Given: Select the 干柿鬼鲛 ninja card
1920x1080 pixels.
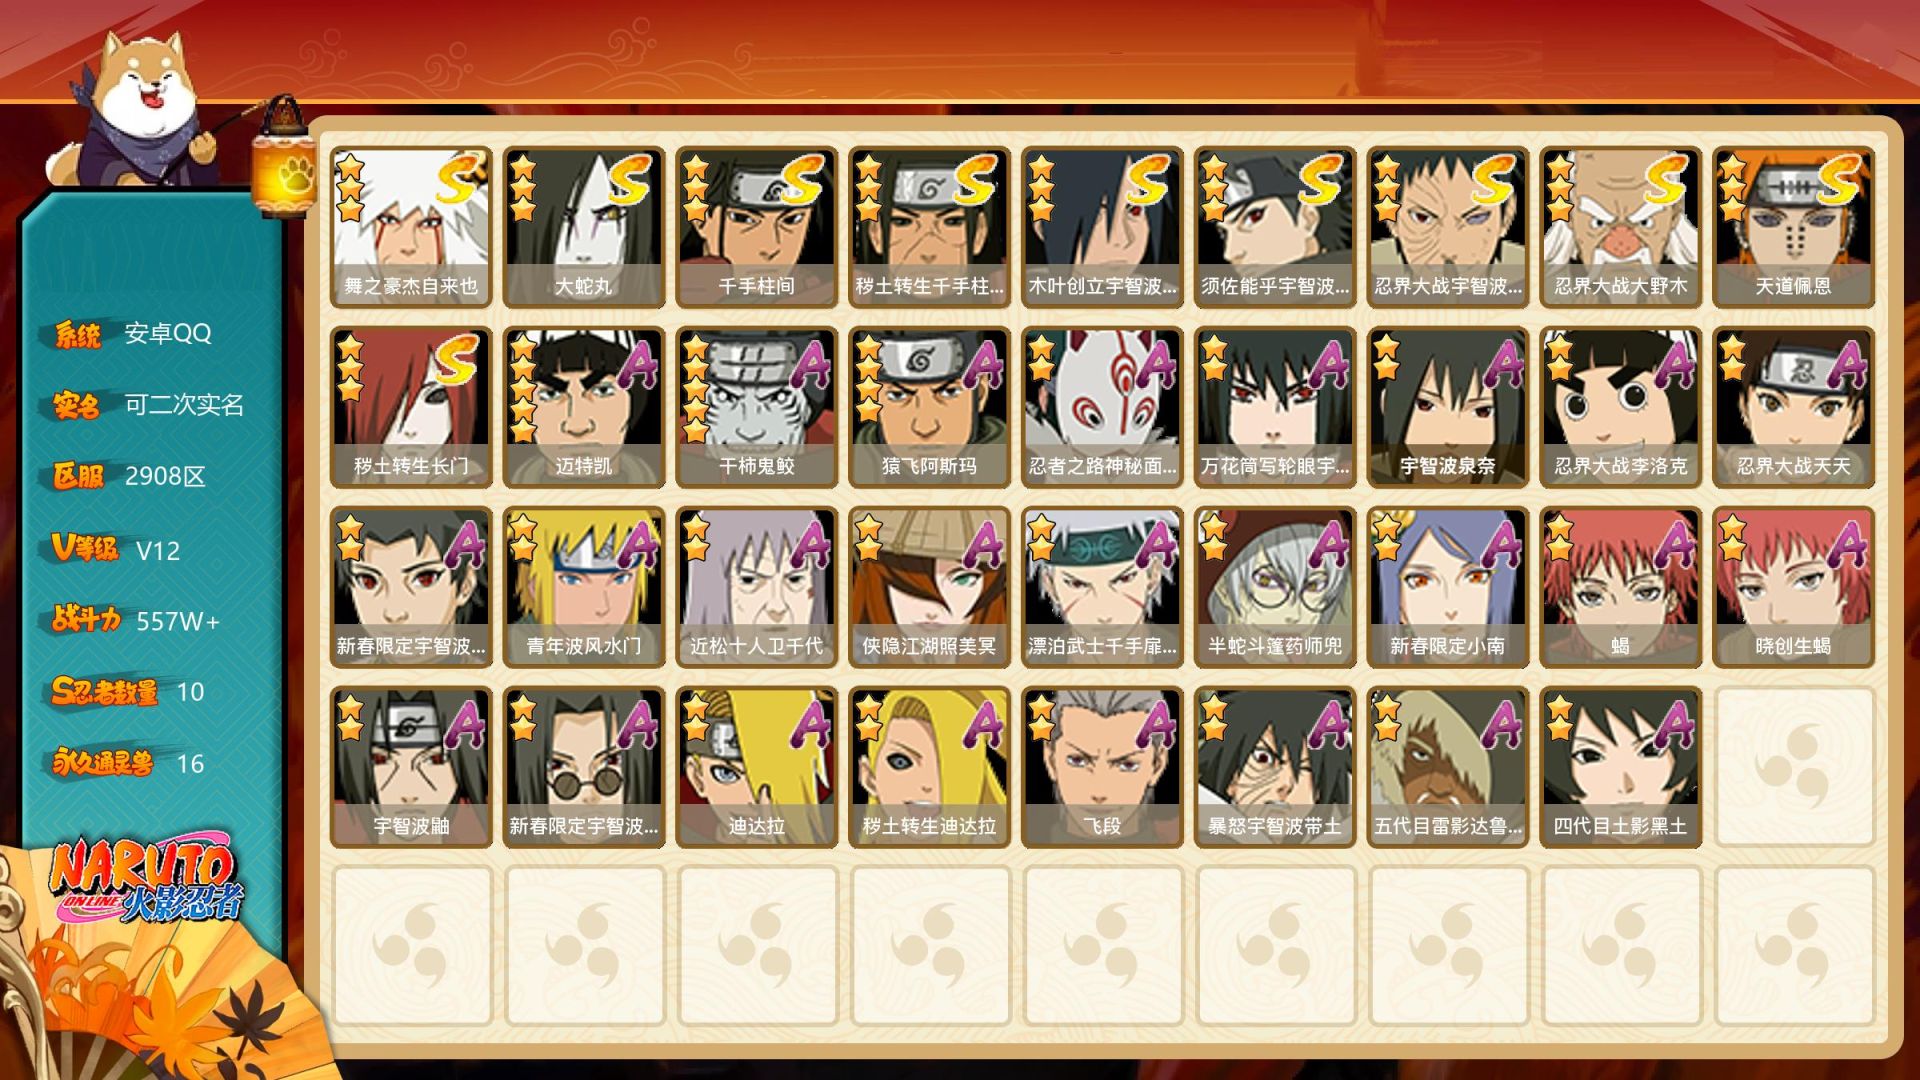Looking at the screenshot, I should (x=757, y=407).
